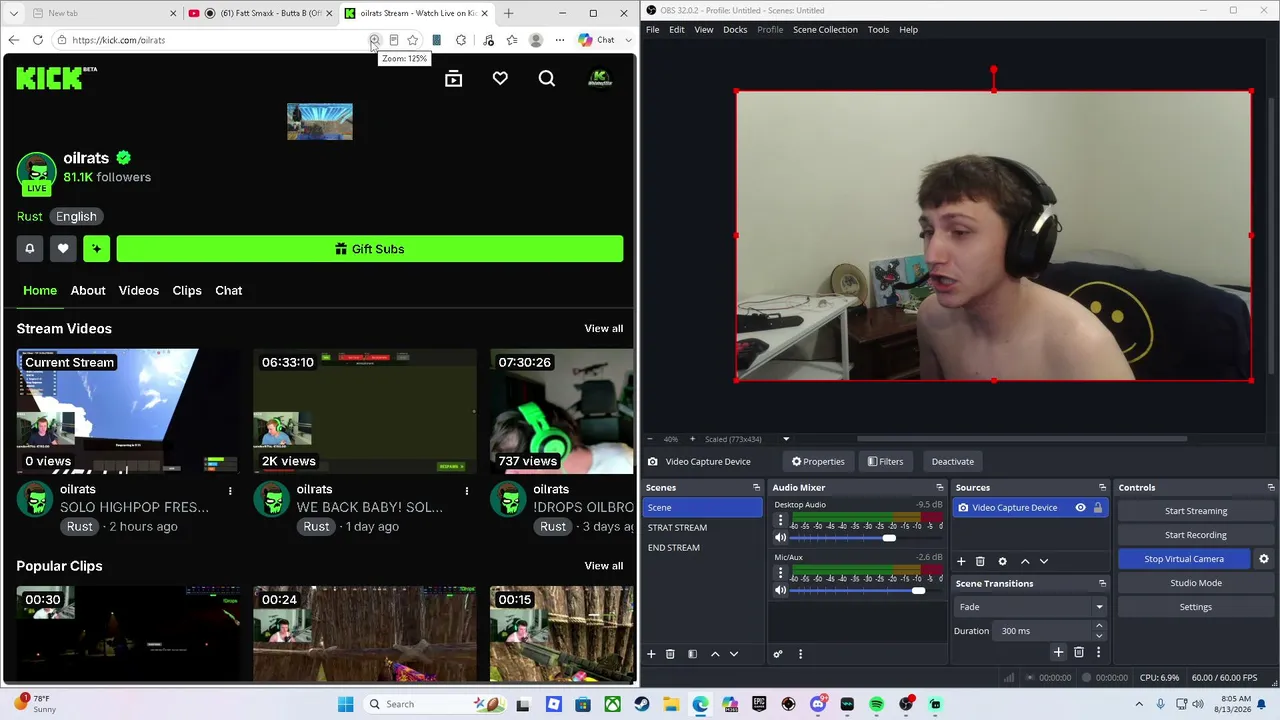Open source Properties in OBS
This screenshot has height=720, width=1280.
point(818,461)
